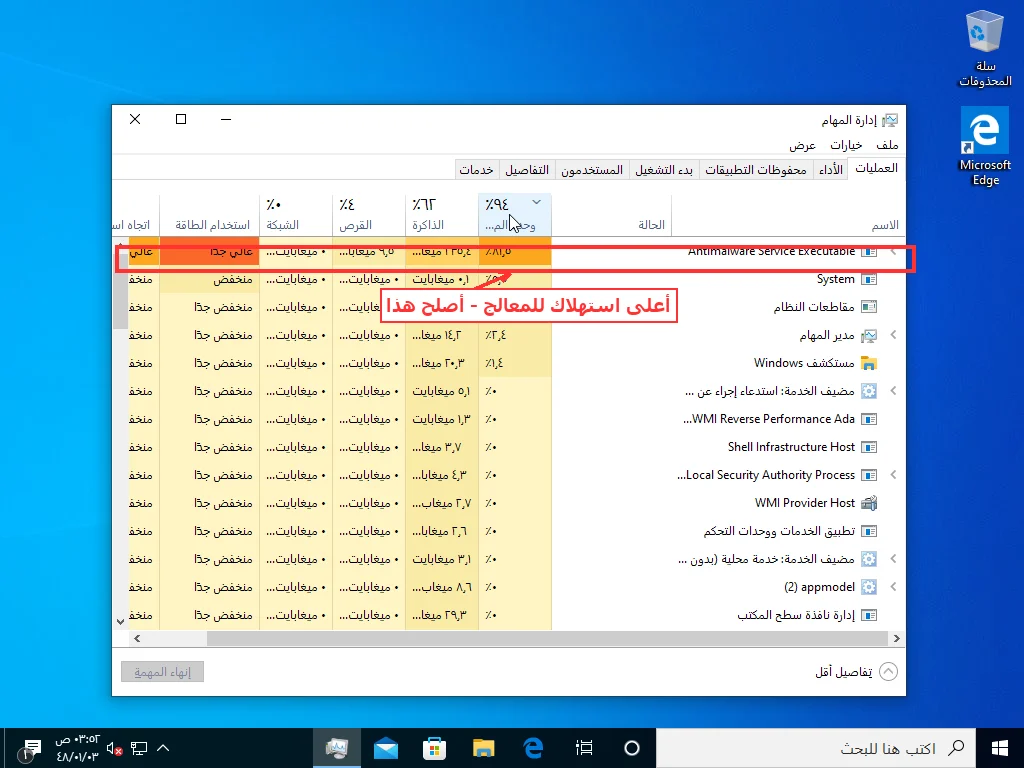
Task: Switch to بدء التشغيل tab
Action: point(664,170)
